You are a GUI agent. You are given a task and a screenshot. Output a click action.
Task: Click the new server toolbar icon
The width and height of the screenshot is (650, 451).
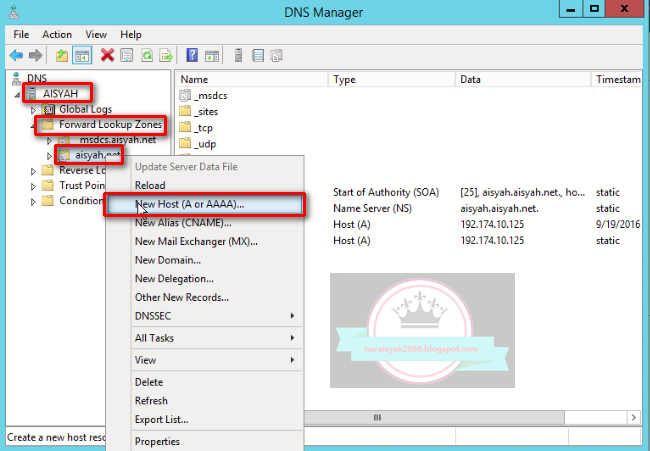tap(238, 55)
